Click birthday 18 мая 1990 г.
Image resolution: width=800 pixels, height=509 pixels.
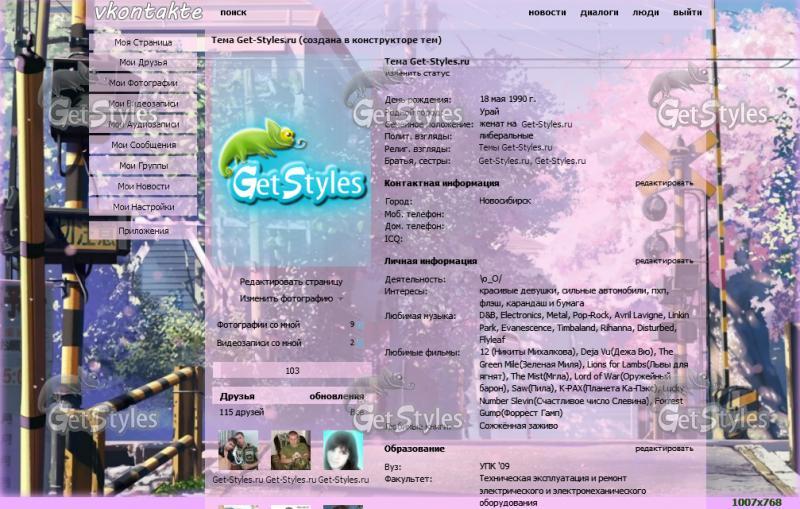point(508,99)
